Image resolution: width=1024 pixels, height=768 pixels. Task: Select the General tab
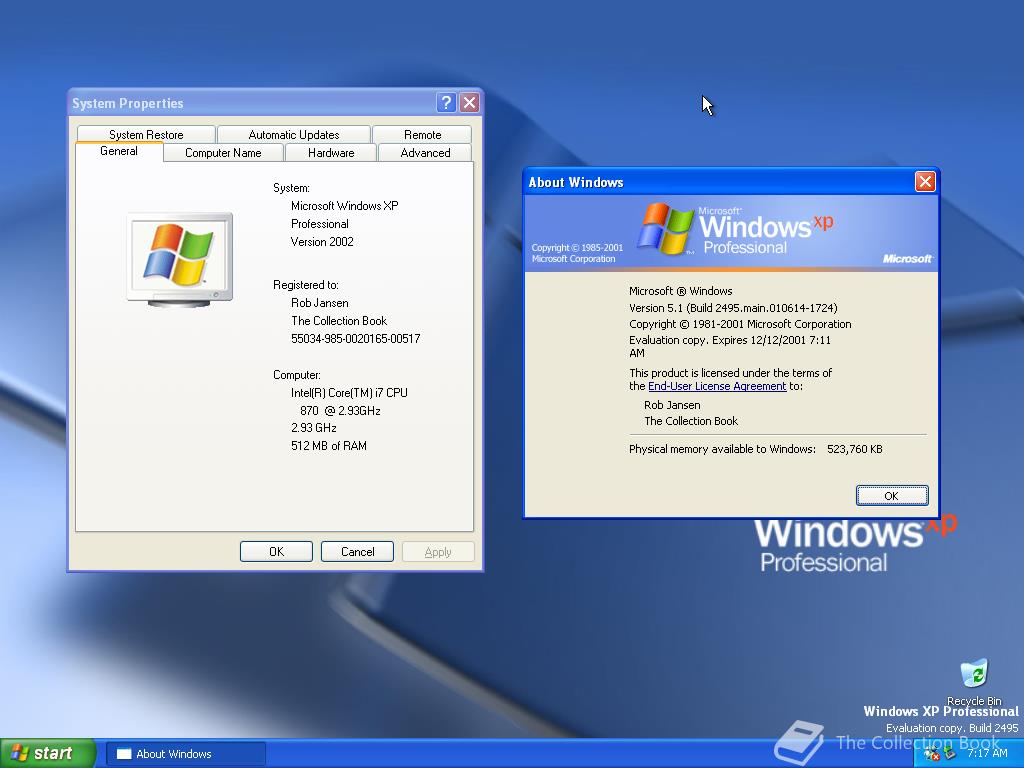[x=119, y=151]
